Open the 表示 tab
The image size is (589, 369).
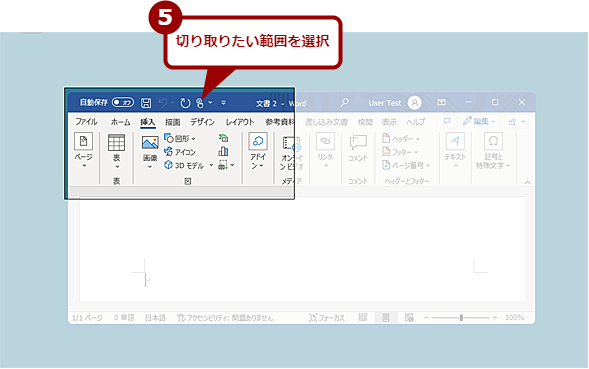click(390, 122)
